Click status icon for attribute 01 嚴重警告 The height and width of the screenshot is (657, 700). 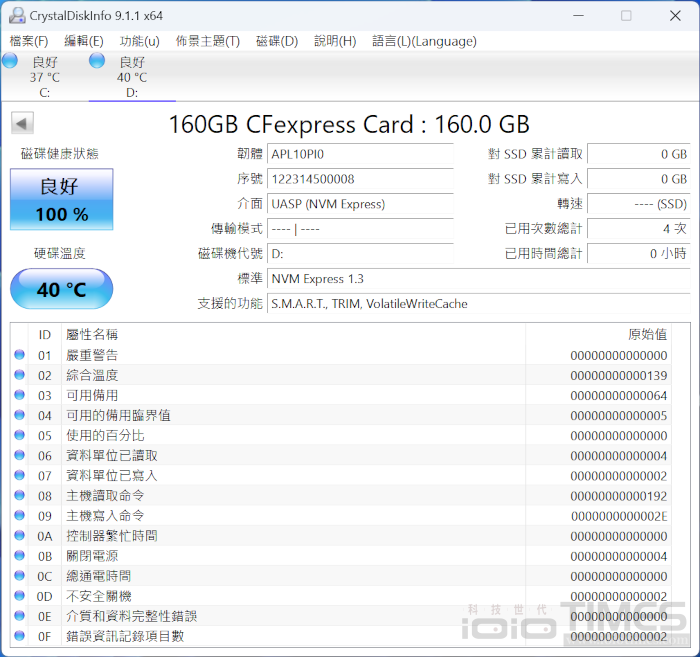point(19,355)
